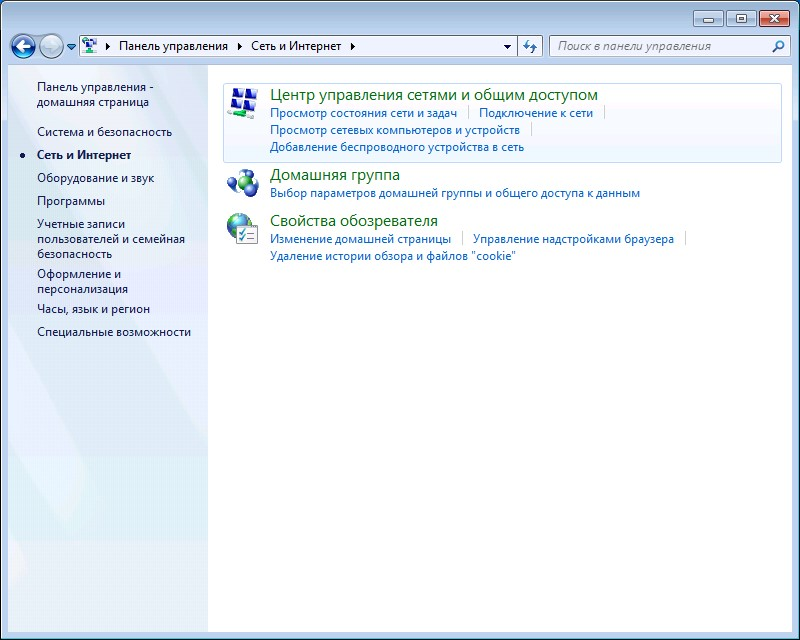
Task: Click the search magnifier icon
Action: 779,46
